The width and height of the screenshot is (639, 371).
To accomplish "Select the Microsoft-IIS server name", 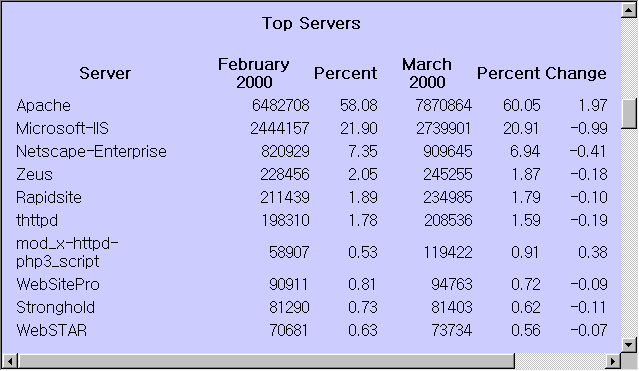I will (x=62, y=128).
